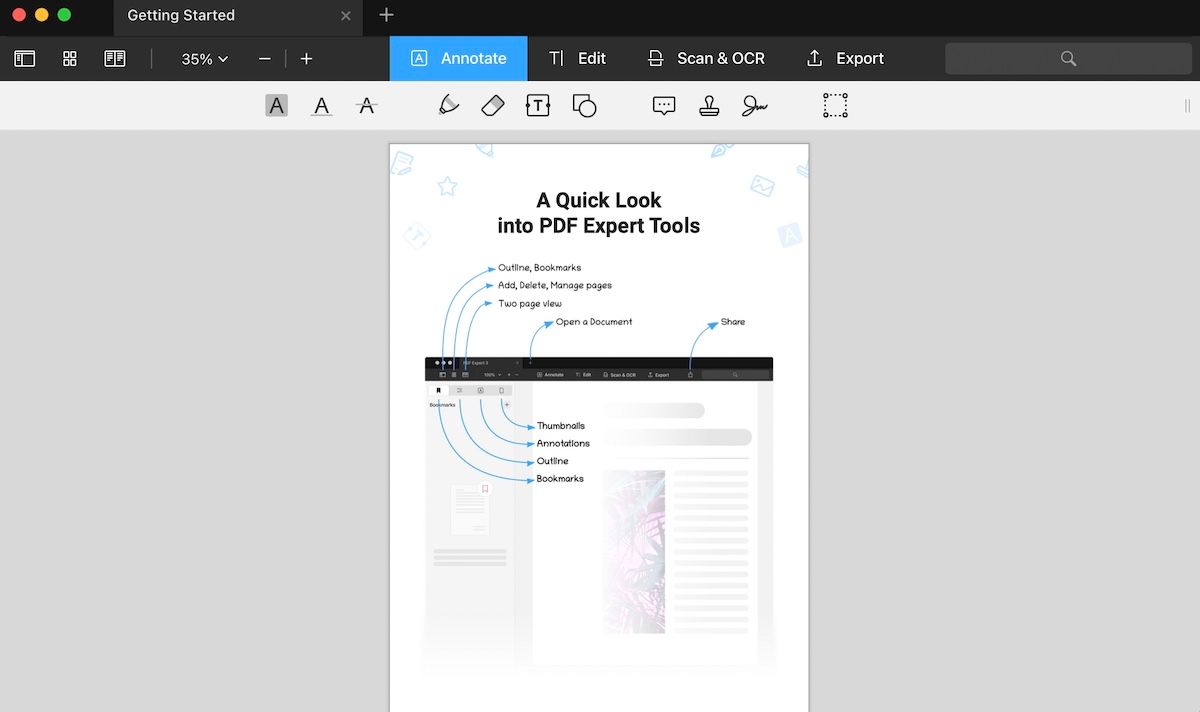This screenshot has width=1200, height=712.
Task: Select the underline text tool
Action: click(321, 105)
